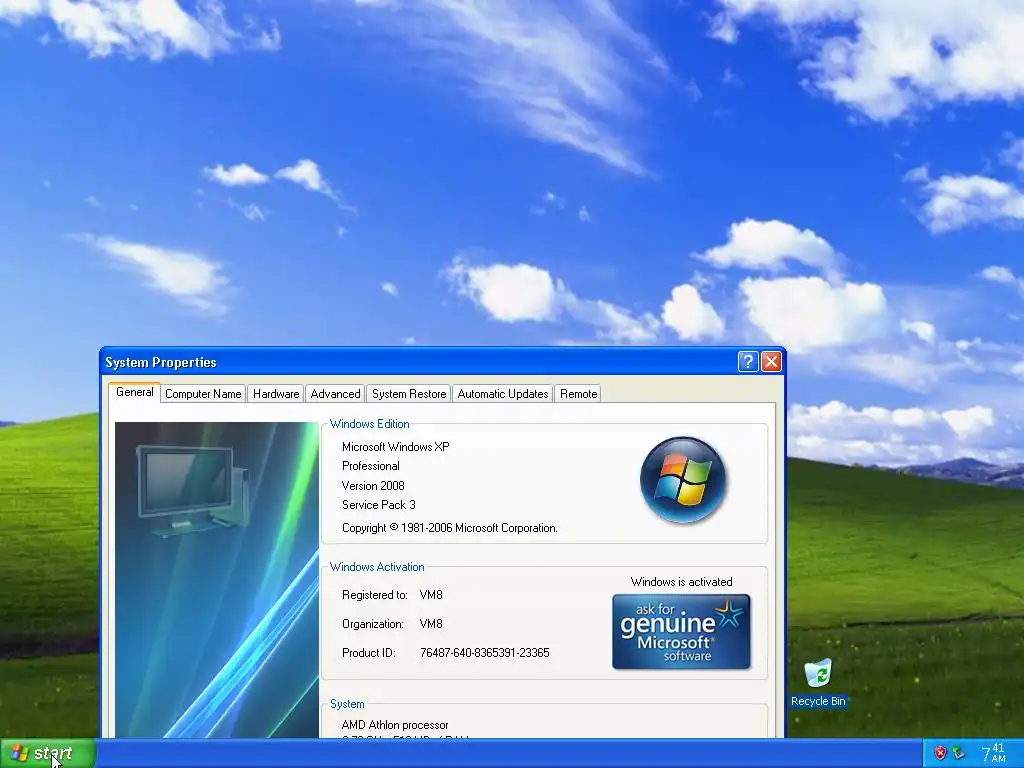Select the General tab

point(135,392)
